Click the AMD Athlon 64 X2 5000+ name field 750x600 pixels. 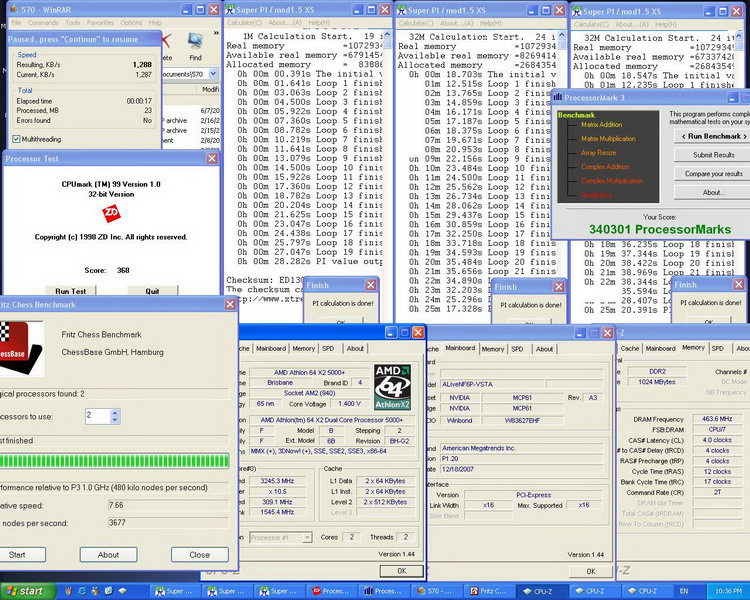(309, 372)
